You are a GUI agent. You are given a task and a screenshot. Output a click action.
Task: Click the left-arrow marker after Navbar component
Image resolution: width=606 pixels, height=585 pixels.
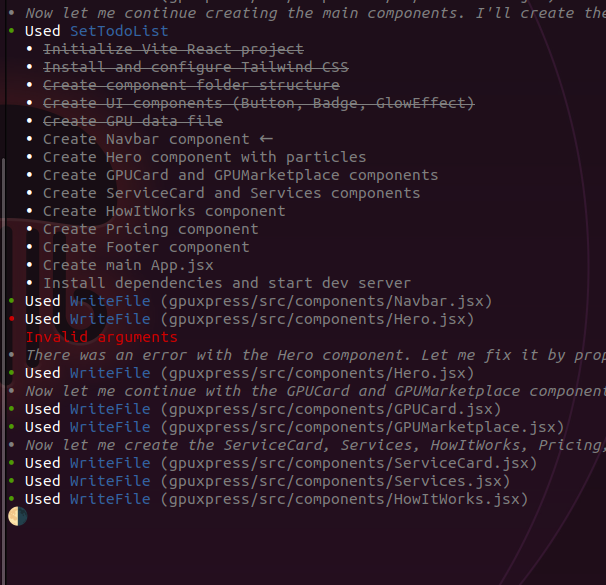coord(266,139)
